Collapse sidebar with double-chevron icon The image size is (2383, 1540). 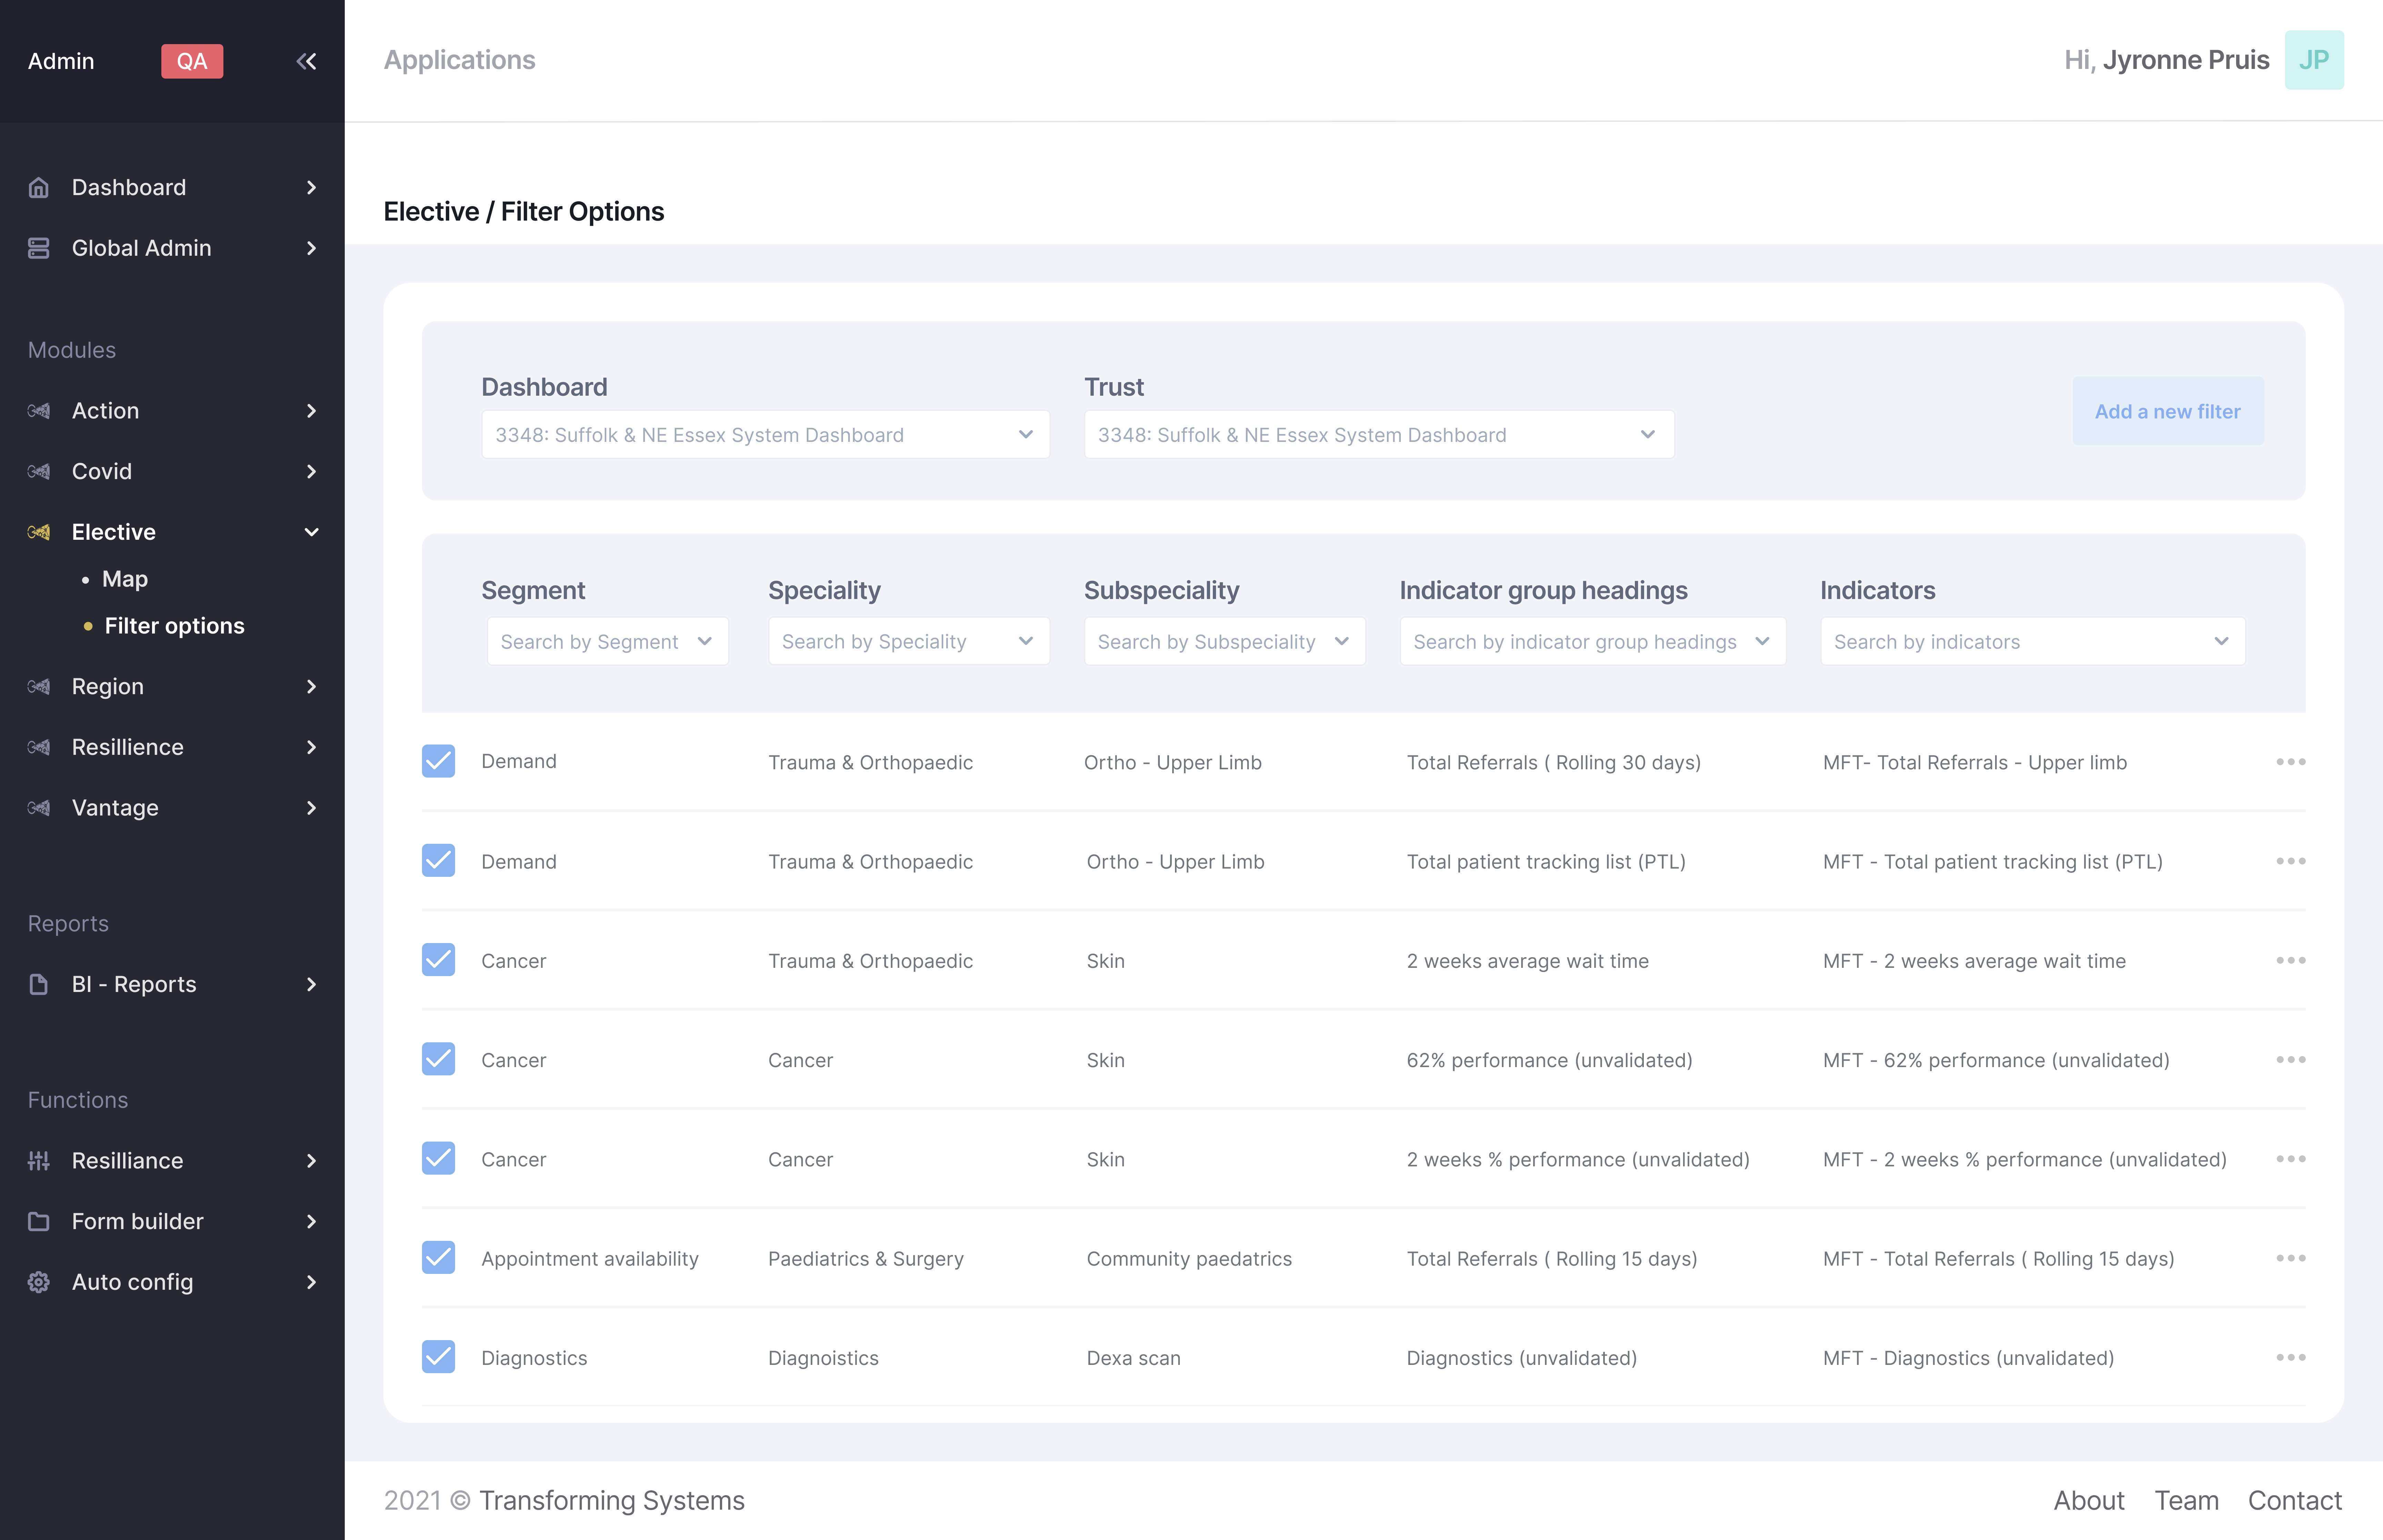(306, 61)
